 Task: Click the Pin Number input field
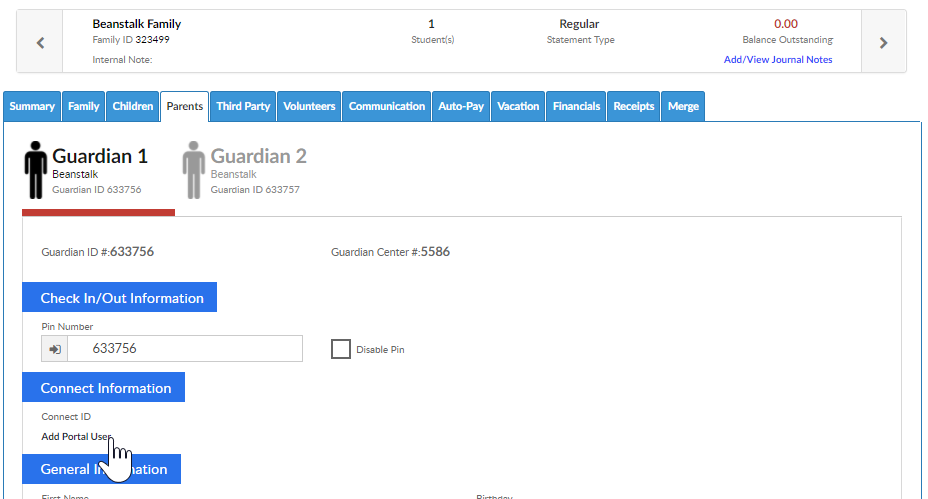coord(185,349)
